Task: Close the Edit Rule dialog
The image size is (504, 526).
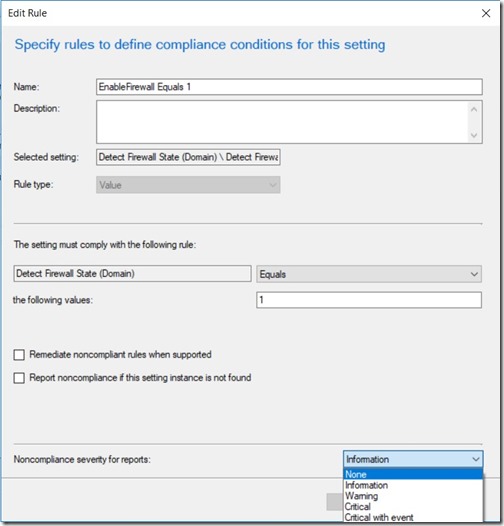Action: tap(486, 13)
